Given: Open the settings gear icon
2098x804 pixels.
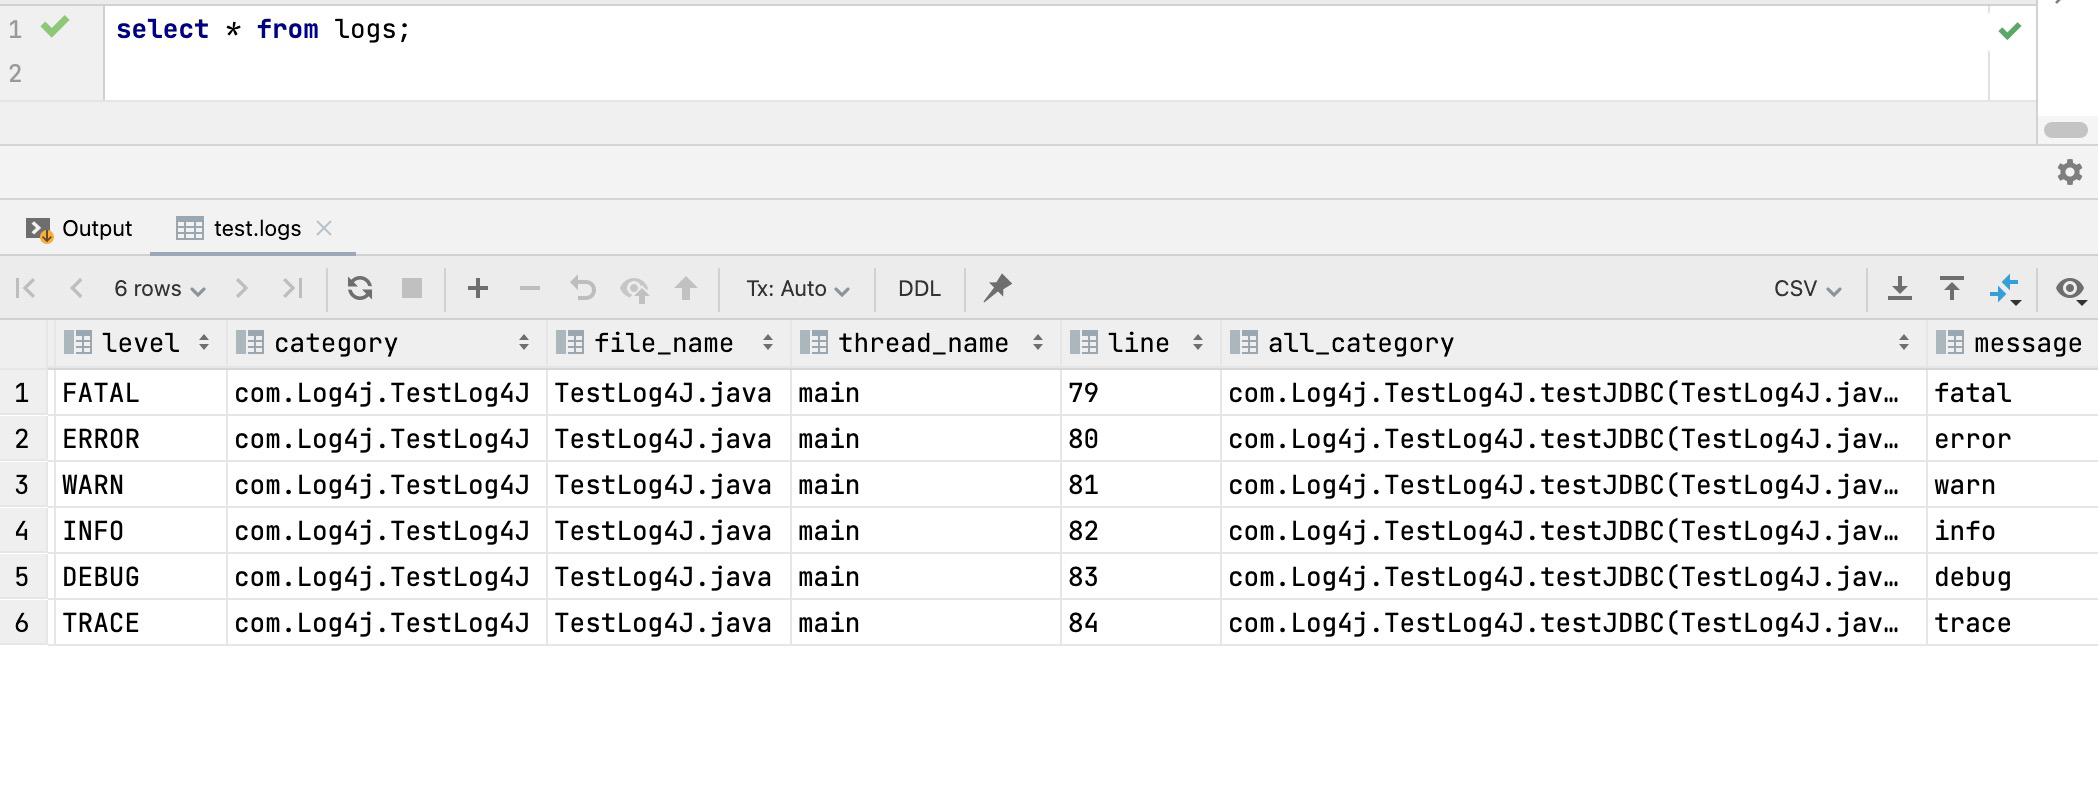Looking at the screenshot, I should pos(2070,172).
